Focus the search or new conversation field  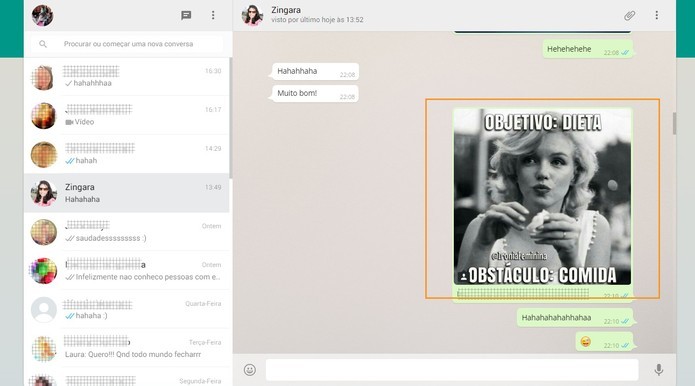click(128, 44)
